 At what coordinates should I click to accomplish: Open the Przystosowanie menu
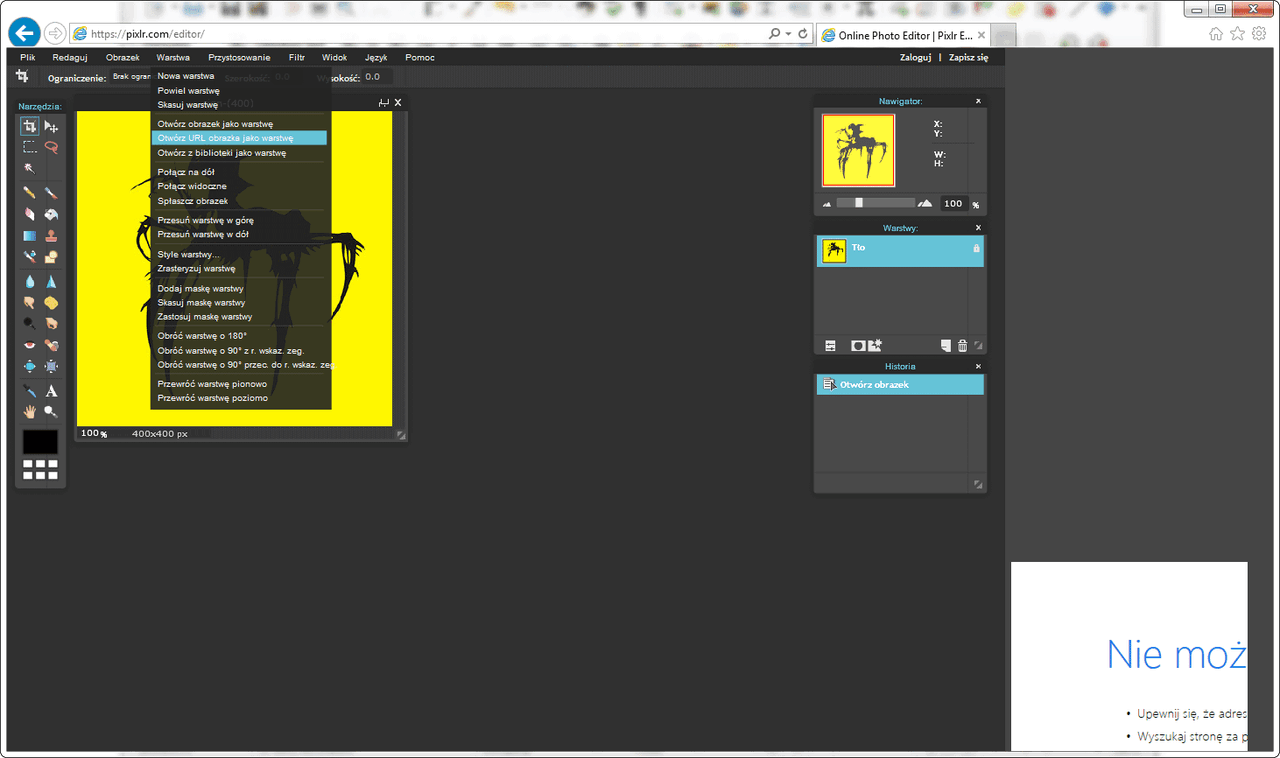pos(239,57)
